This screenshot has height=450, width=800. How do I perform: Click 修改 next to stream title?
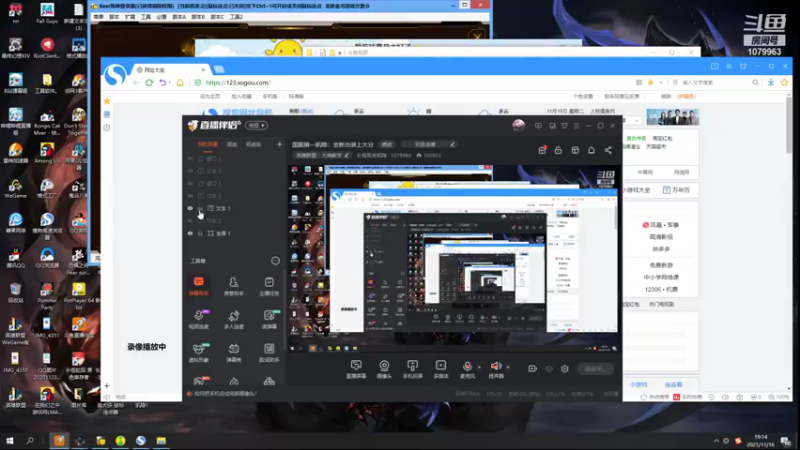387,144
